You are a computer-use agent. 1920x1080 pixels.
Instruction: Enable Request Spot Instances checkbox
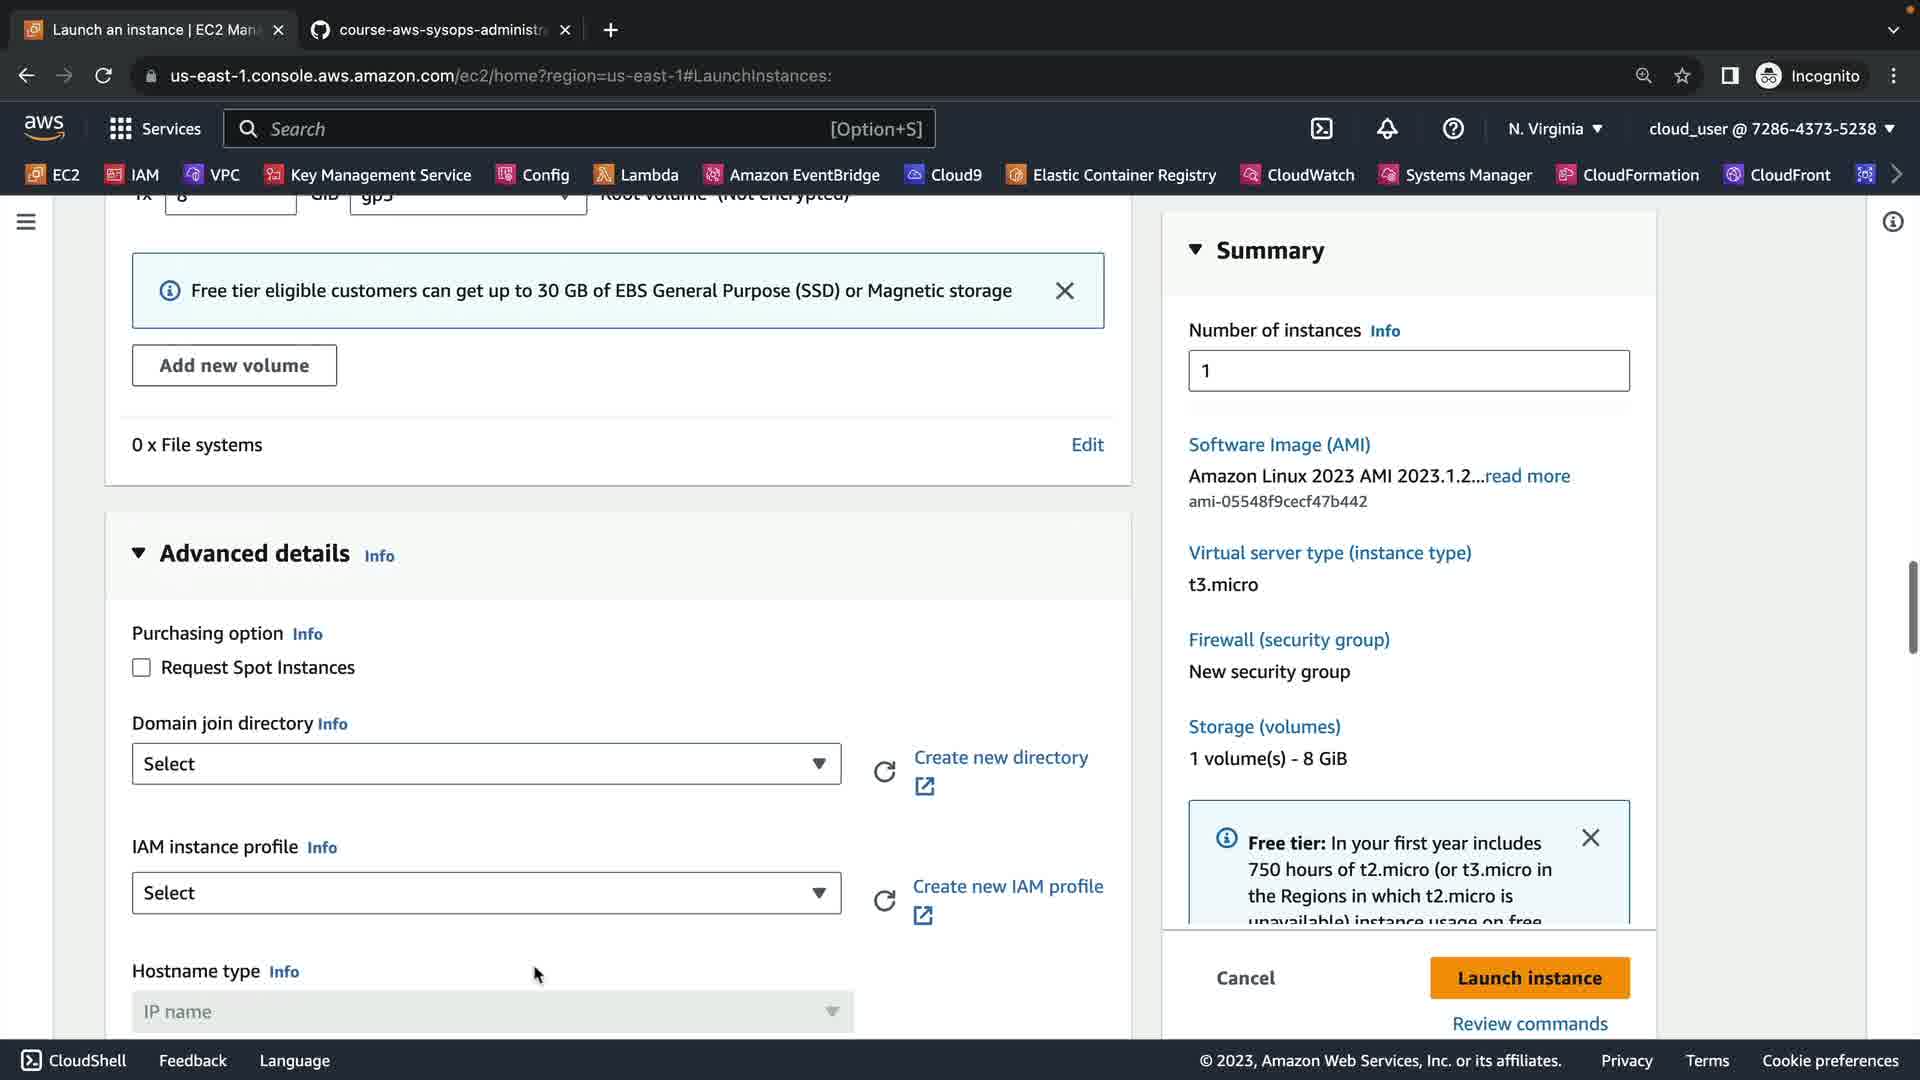coord(141,668)
